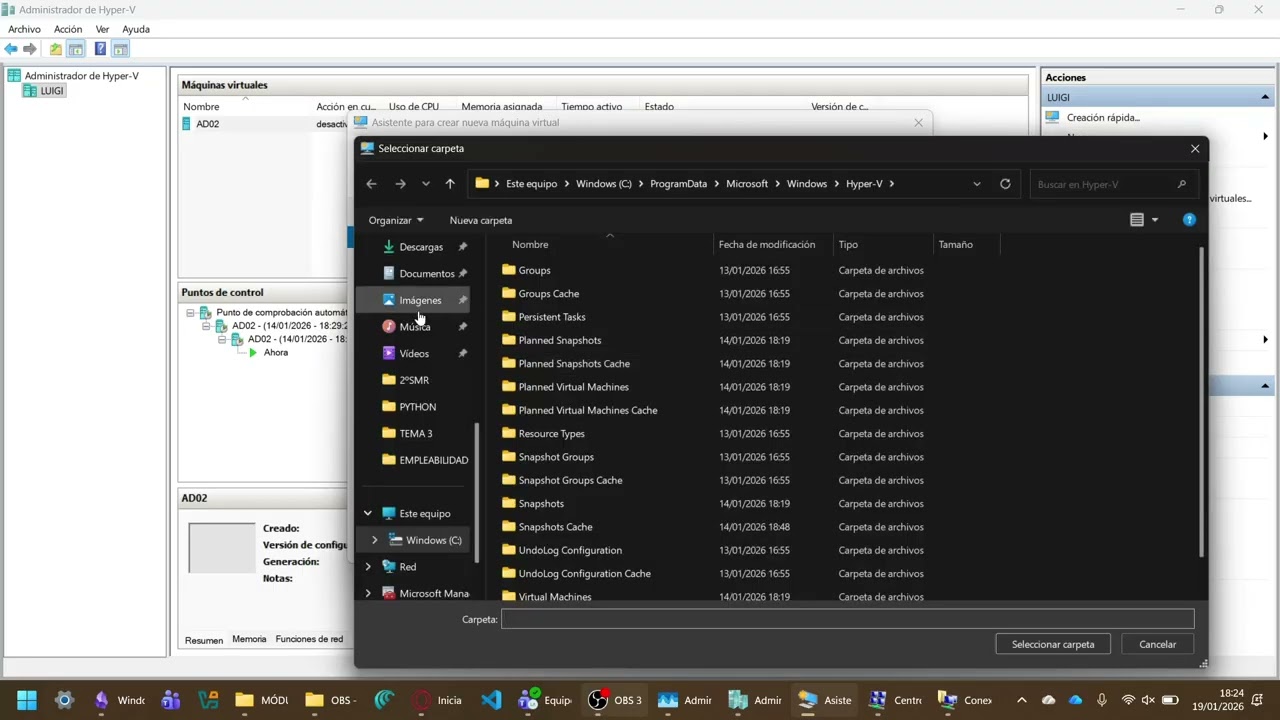Sort by Fecha de modificación column

[x=767, y=244]
